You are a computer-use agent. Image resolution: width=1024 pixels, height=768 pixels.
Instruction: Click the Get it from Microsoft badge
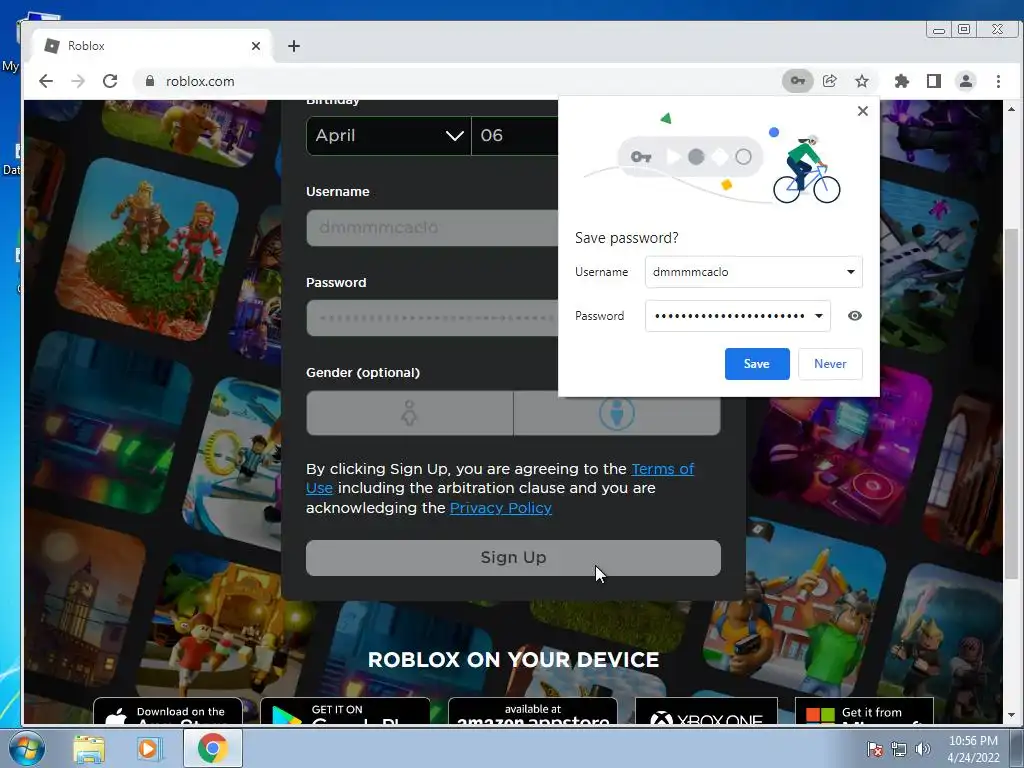(864, 712)
